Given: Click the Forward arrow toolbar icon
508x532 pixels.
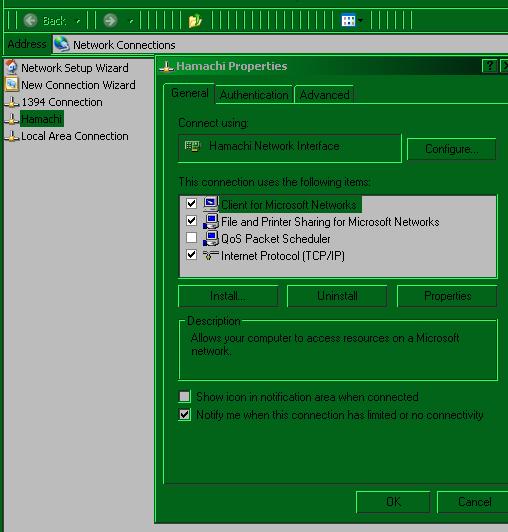Looking at the screenshot, I should pos(110,21).
